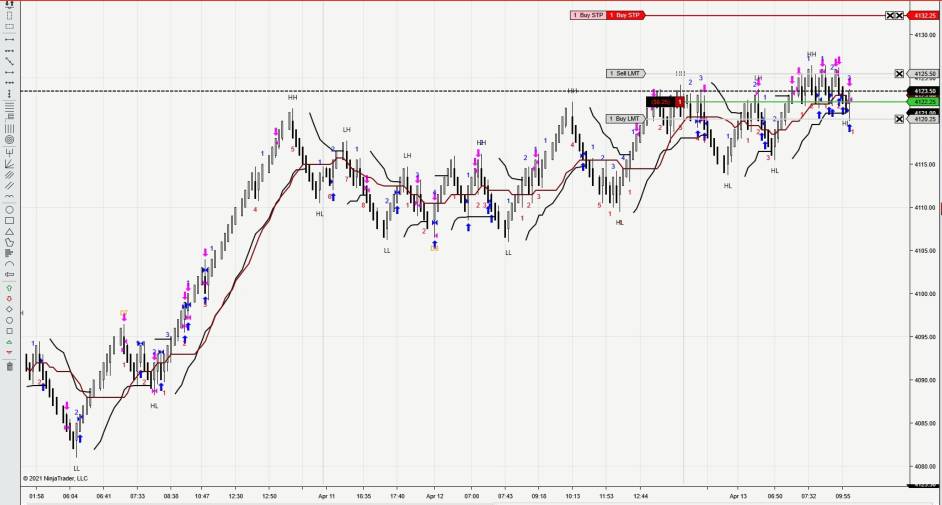Click the red position quantity '1' marker
942x505 pixels.
[680, 102]
